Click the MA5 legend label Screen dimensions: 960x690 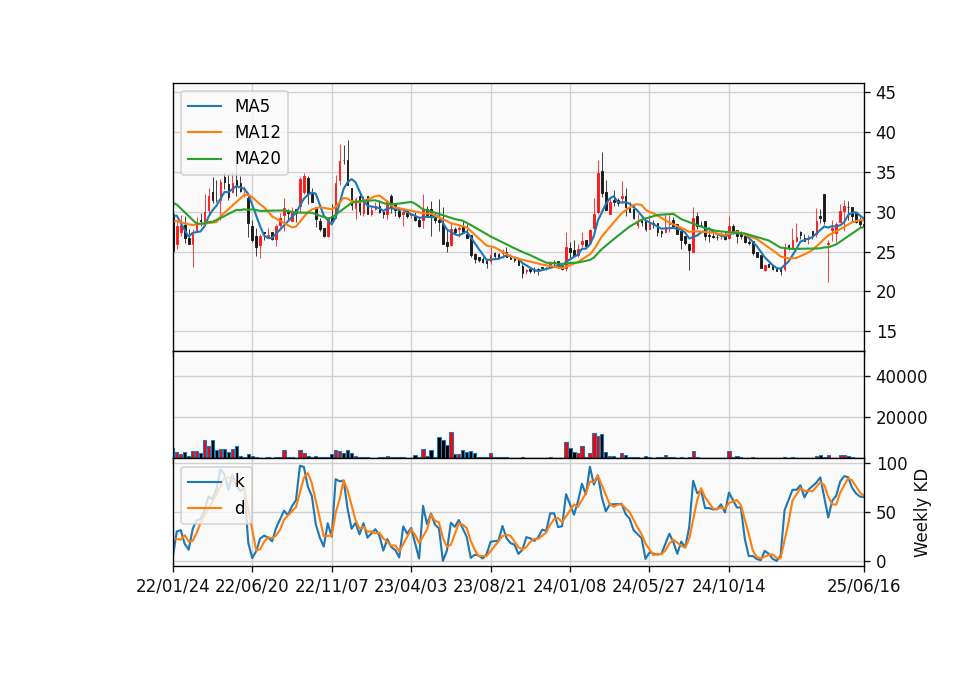pos(252,106)
